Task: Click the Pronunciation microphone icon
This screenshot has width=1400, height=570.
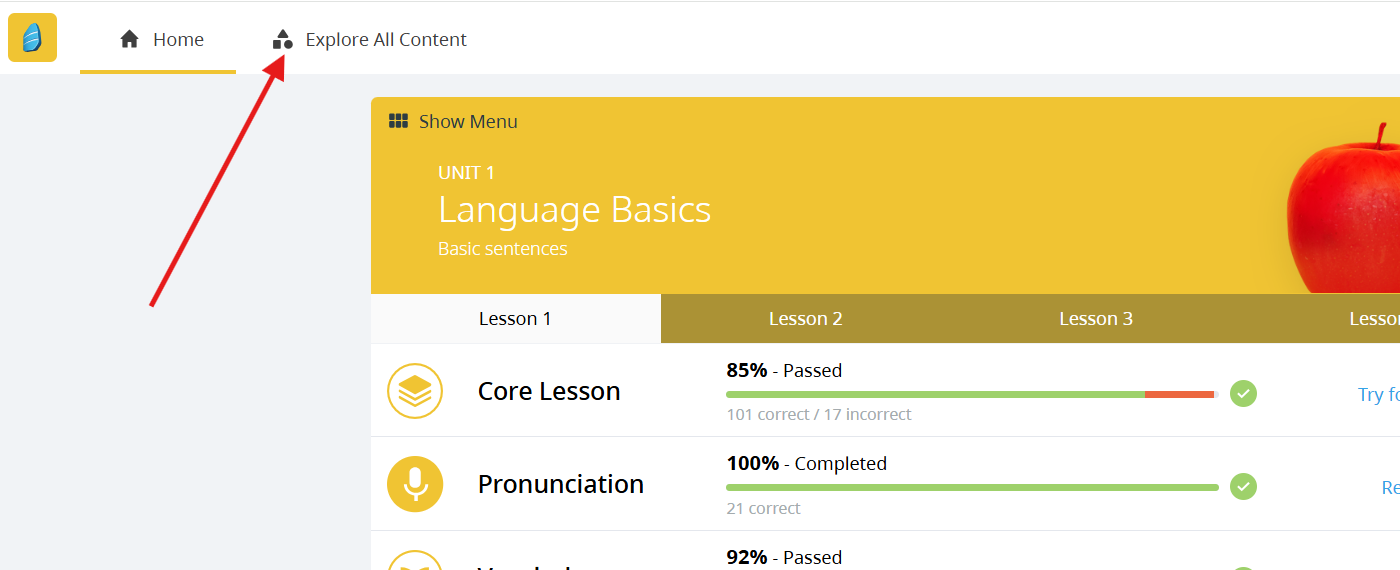Action: pyautogui.click(x=415, y=484)
